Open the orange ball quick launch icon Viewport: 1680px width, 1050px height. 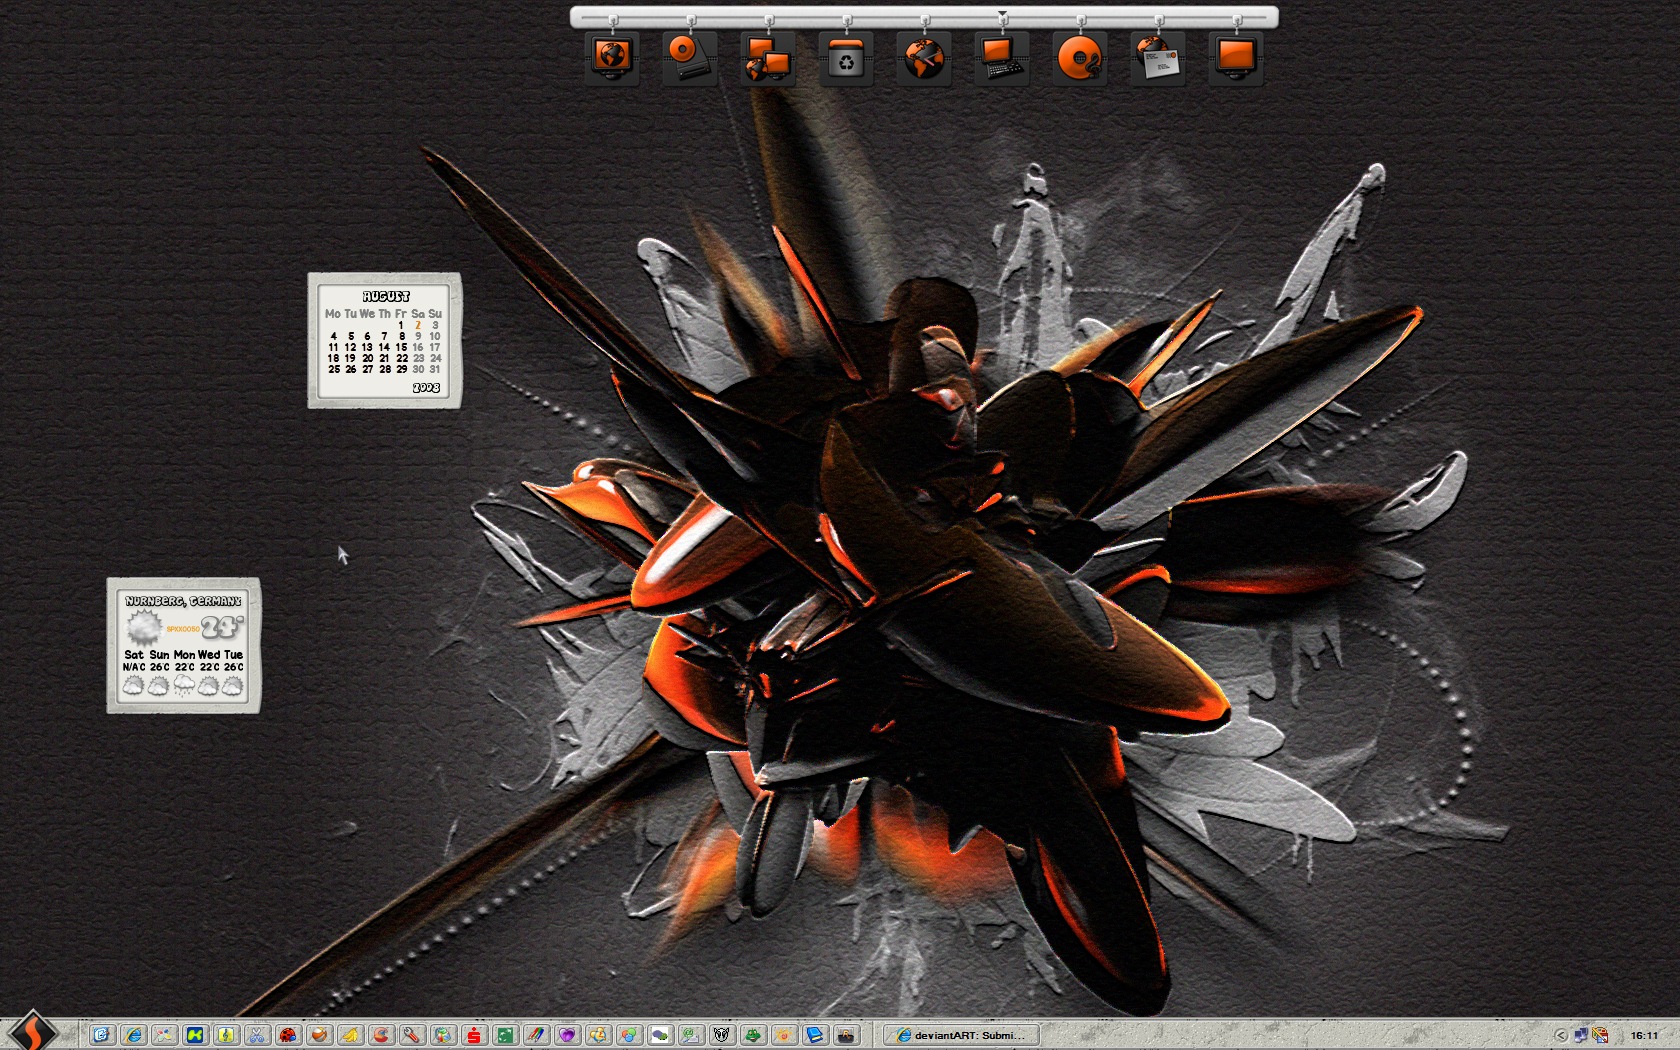click(x=320, y=1035)
